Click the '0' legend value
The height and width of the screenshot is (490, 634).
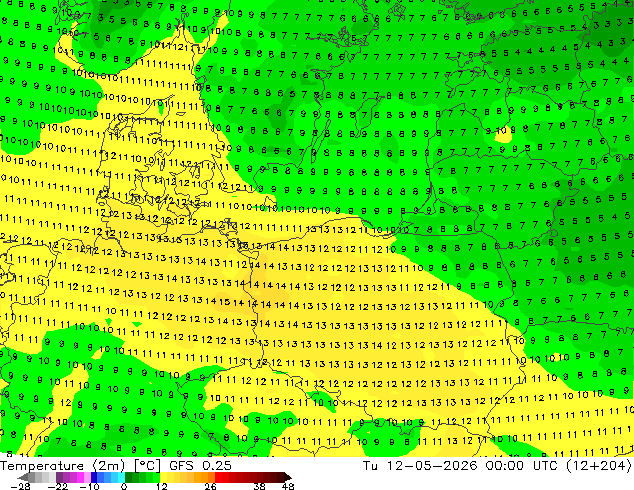coord(124,486)
